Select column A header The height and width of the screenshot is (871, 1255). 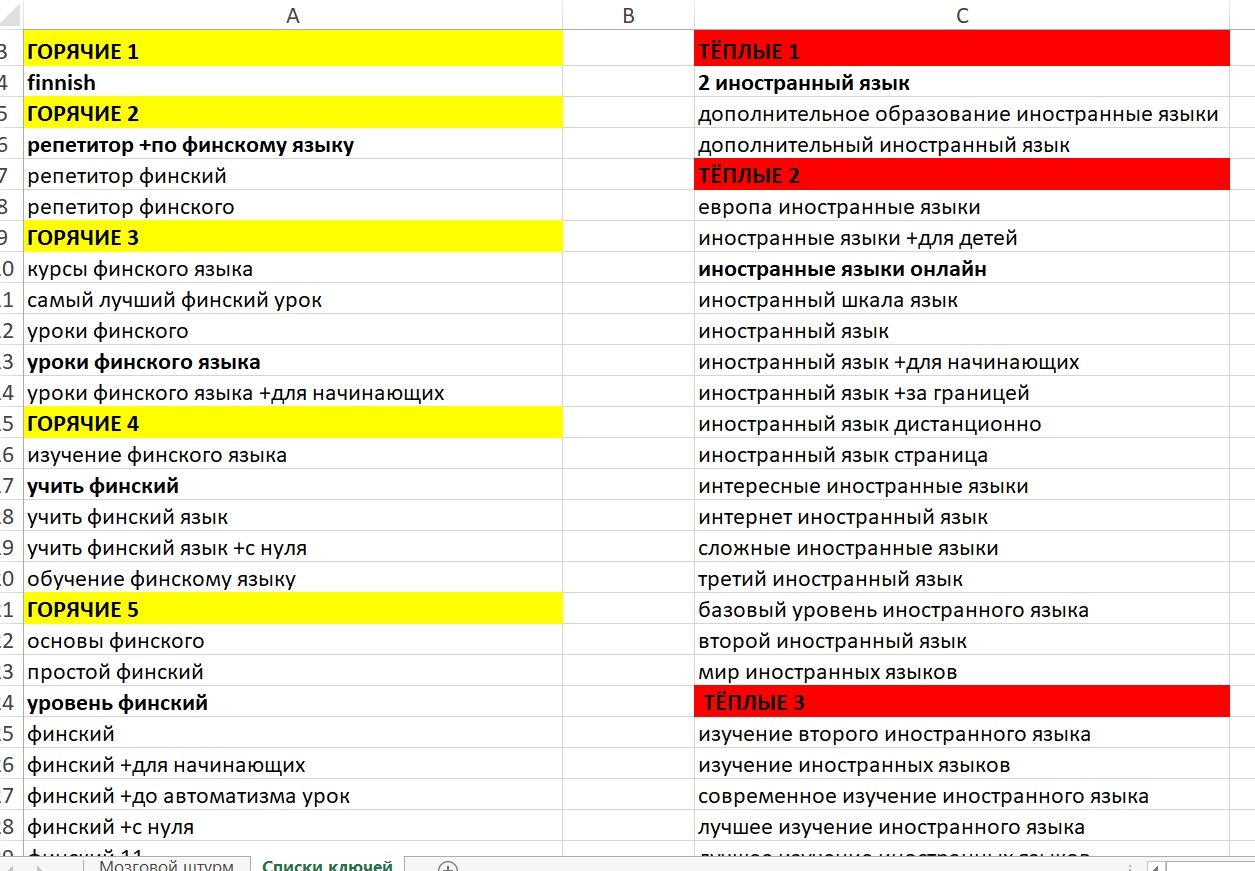pyautogui.click(x=293, y=15)
